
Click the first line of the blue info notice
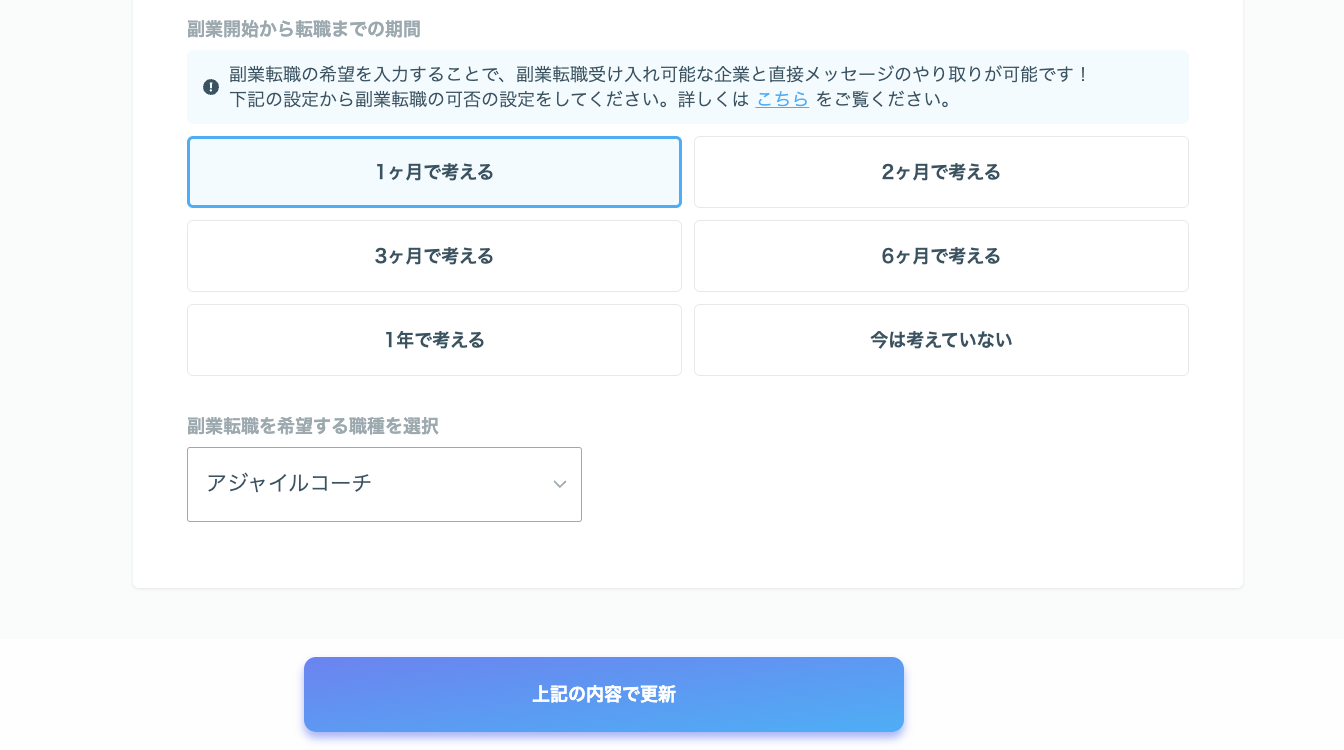[659, 74]
